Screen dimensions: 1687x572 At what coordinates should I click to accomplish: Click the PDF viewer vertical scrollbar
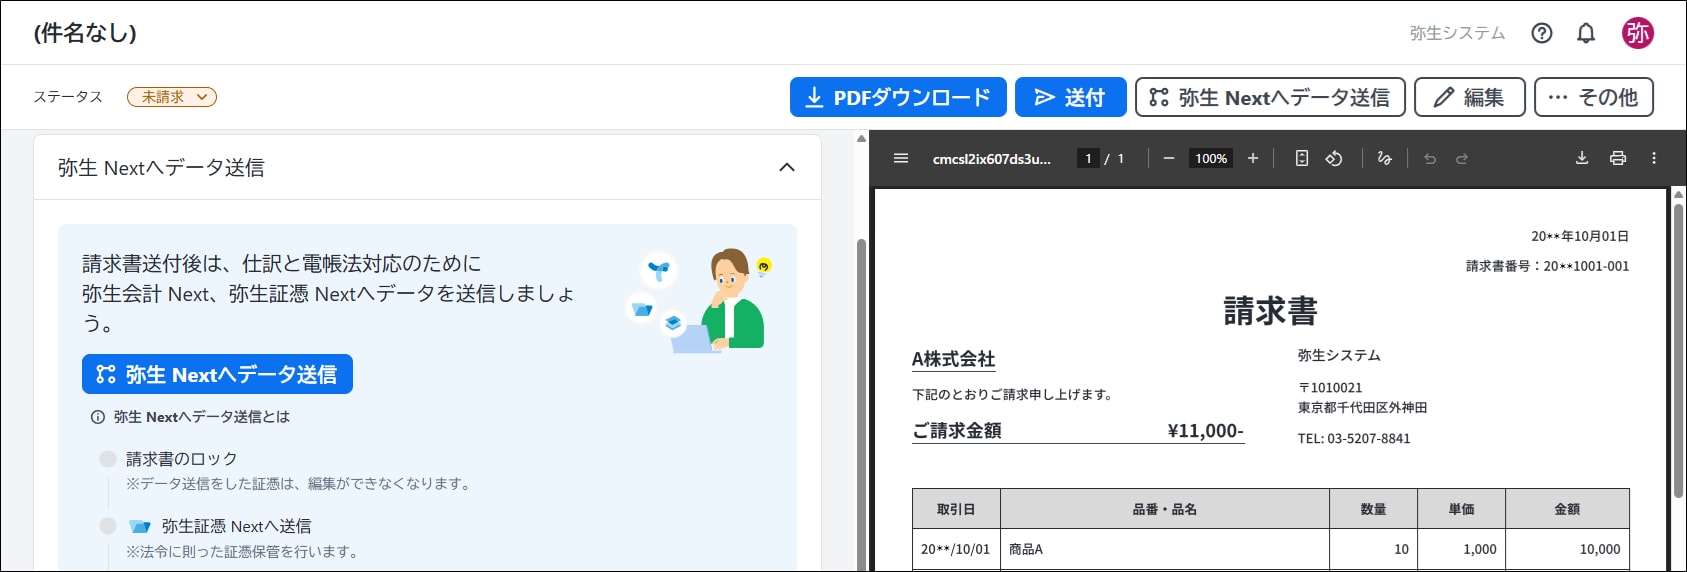1678,350
